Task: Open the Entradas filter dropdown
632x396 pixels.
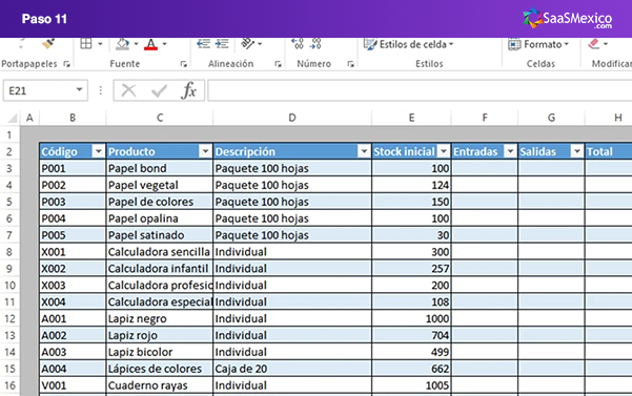Action: 510,152
